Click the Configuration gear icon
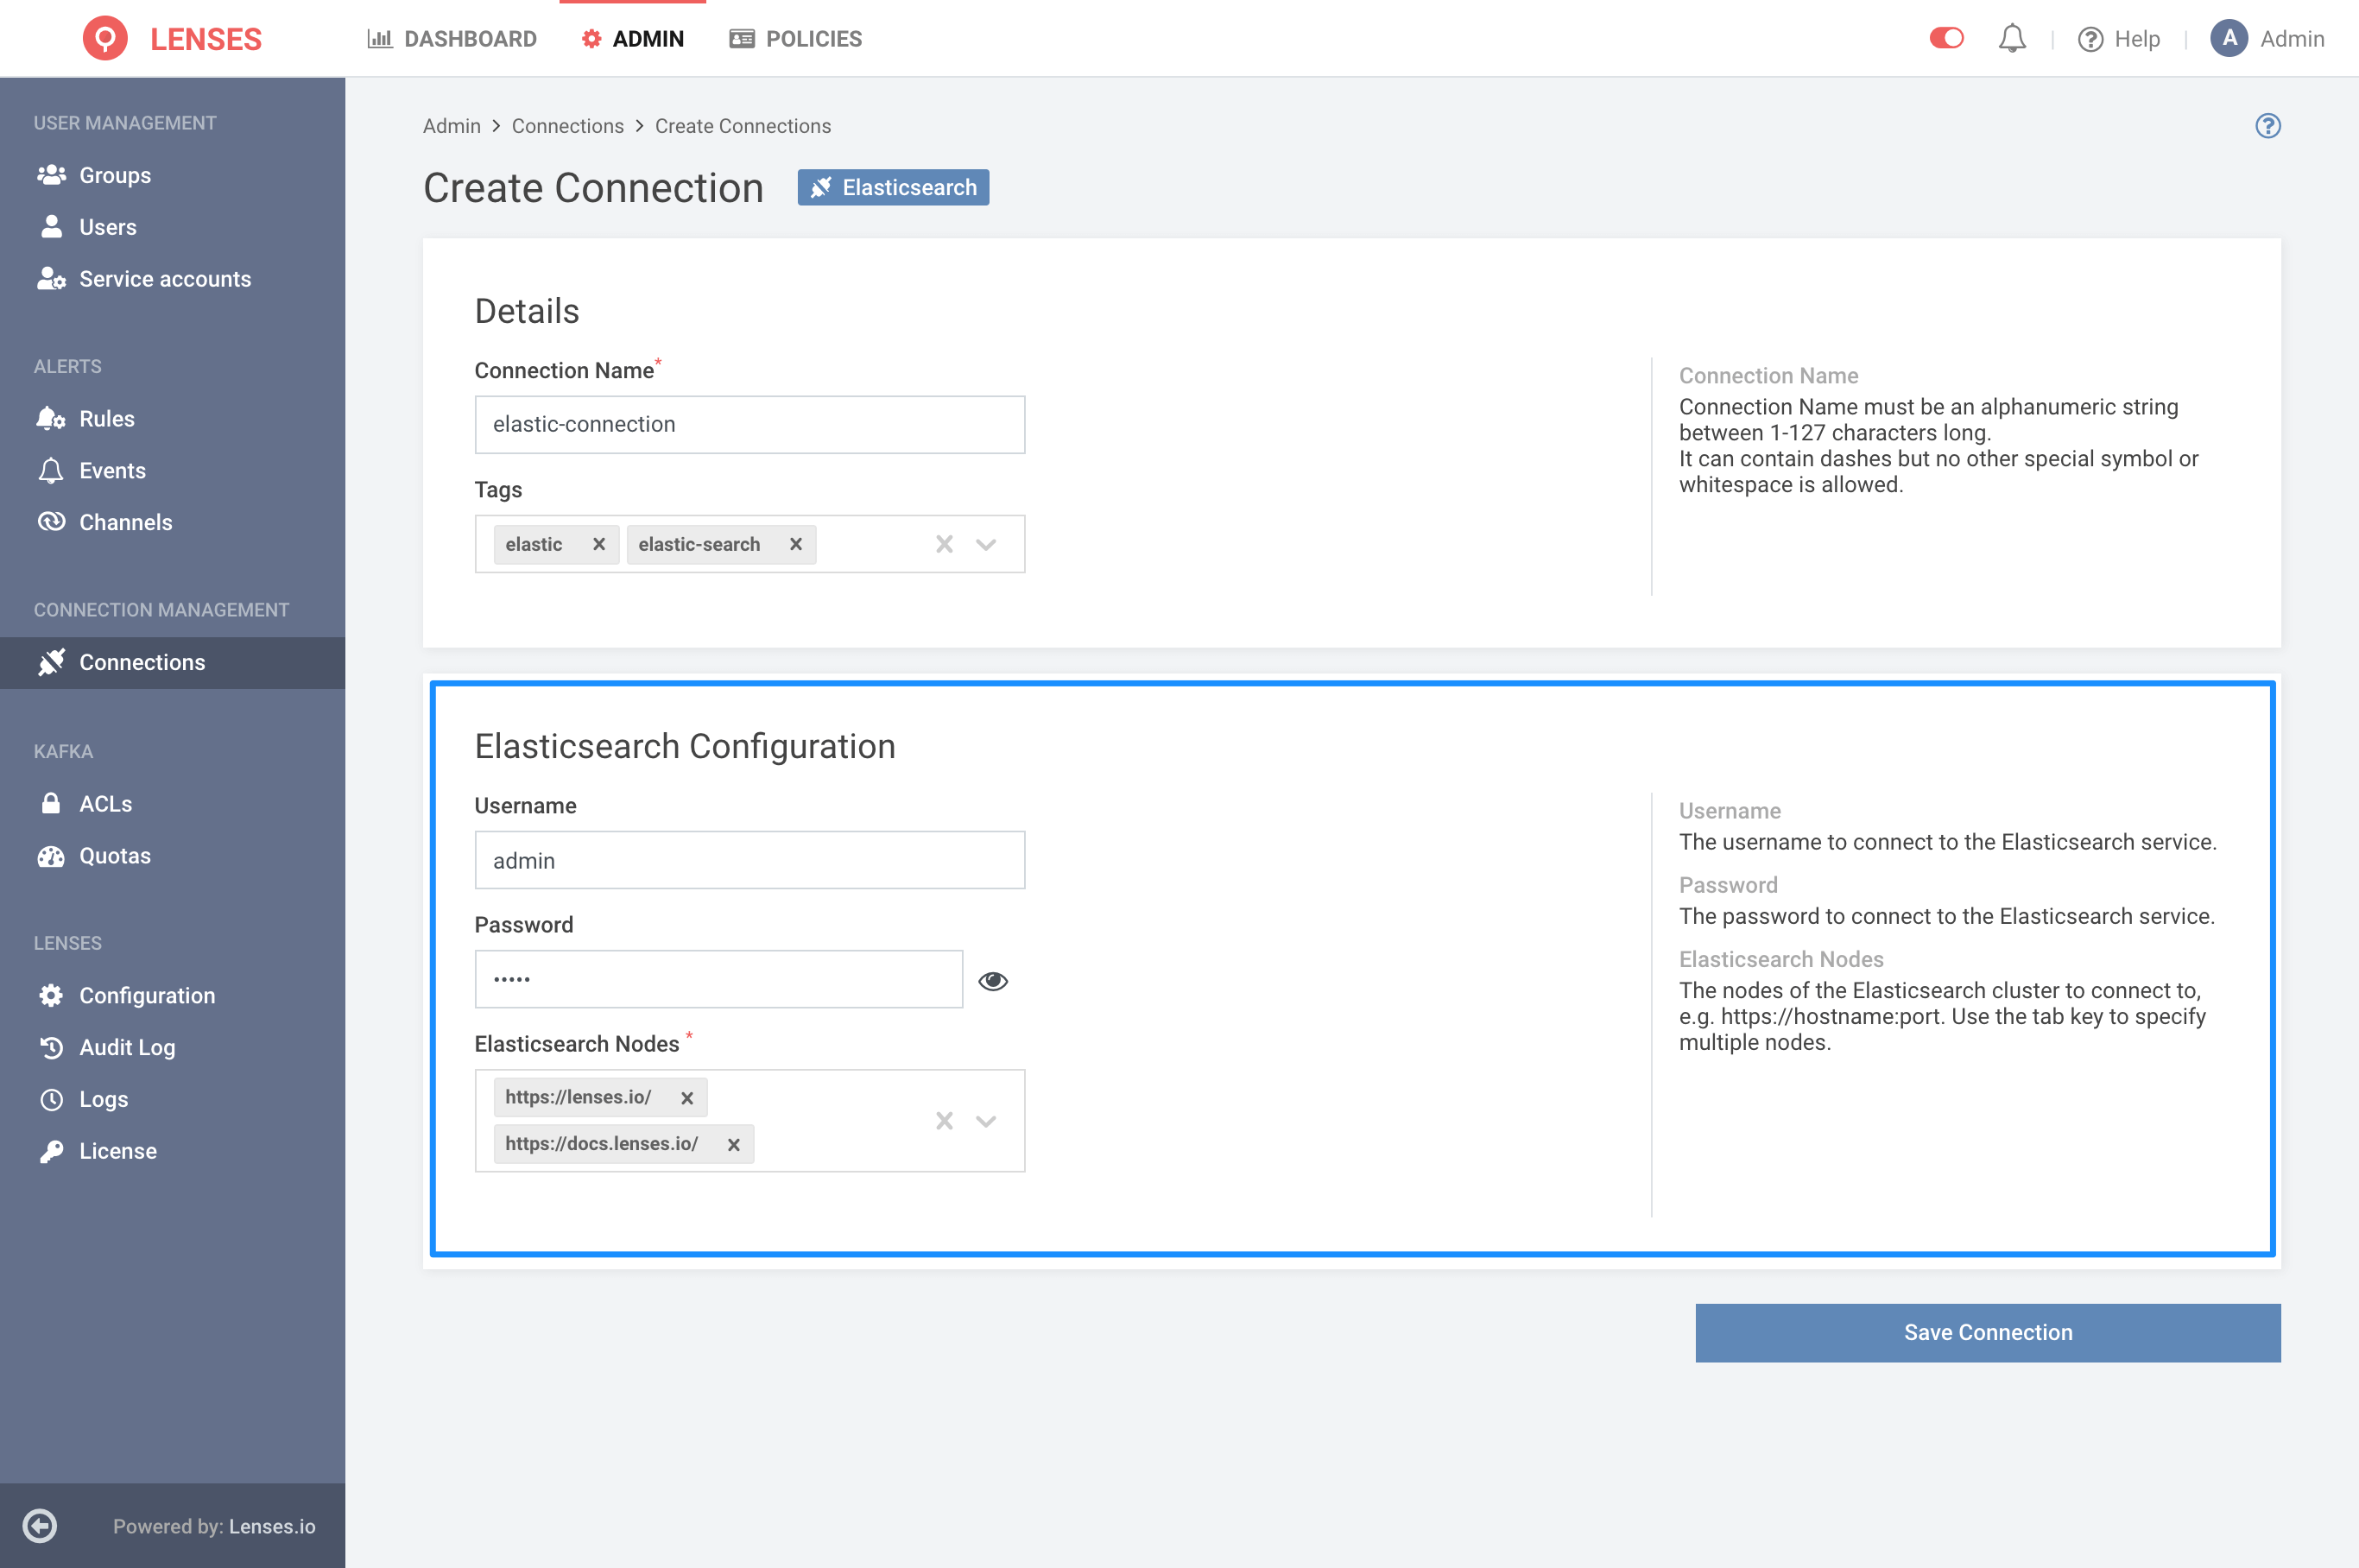This screenshot has width=2359, height=1568. coord(51,995)
